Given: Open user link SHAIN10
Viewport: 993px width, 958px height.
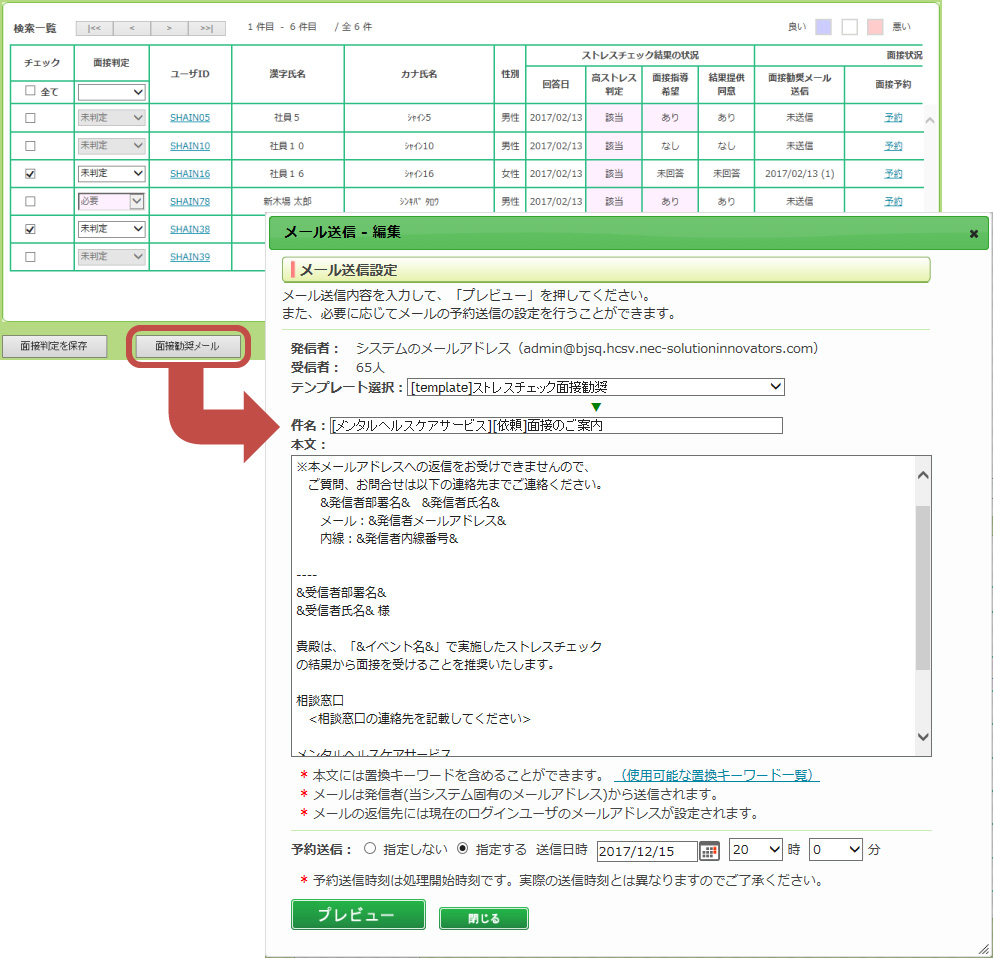Looking at the screenshot, I should pos(190,146).
